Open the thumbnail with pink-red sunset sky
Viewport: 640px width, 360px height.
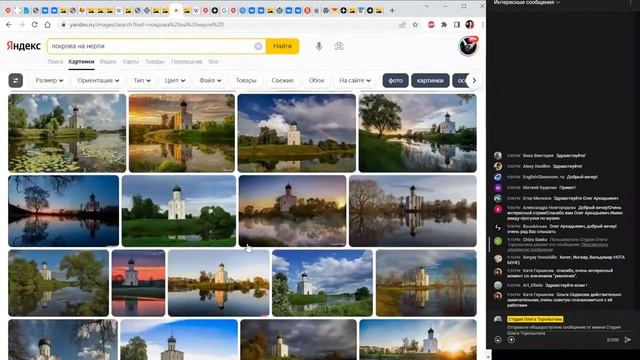(x=138, y=283)
